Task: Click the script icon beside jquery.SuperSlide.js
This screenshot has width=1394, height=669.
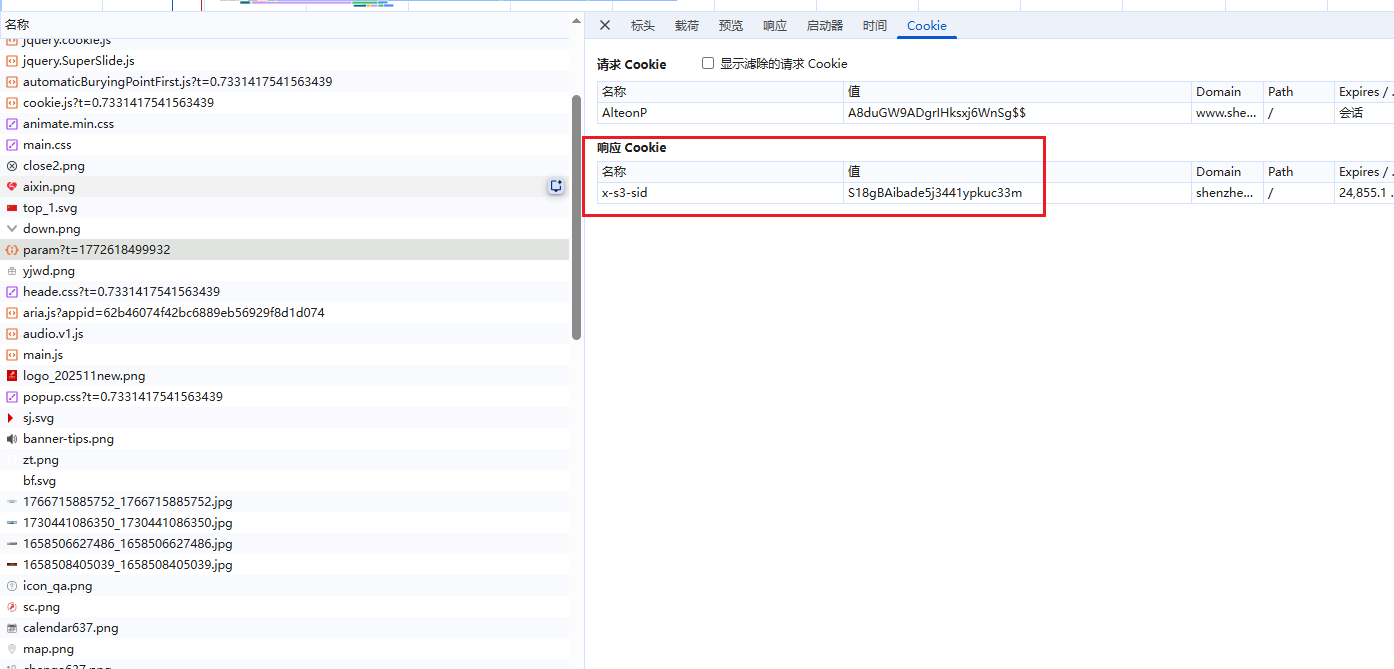Action: [x=12, y=61]
